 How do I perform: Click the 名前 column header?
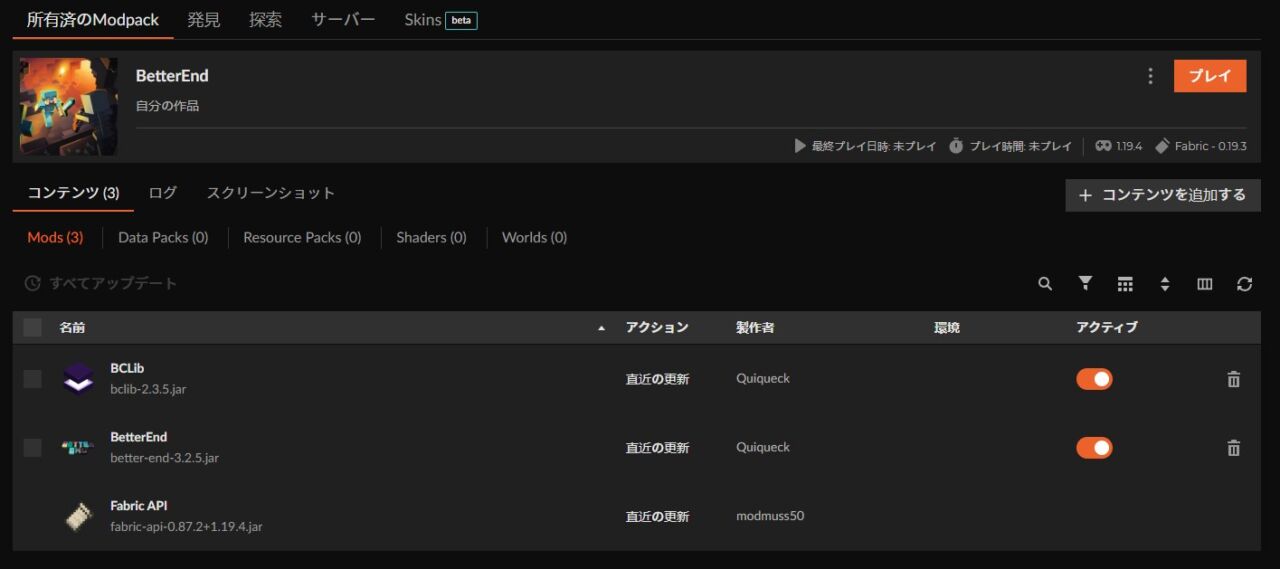[x=72, y=327]
